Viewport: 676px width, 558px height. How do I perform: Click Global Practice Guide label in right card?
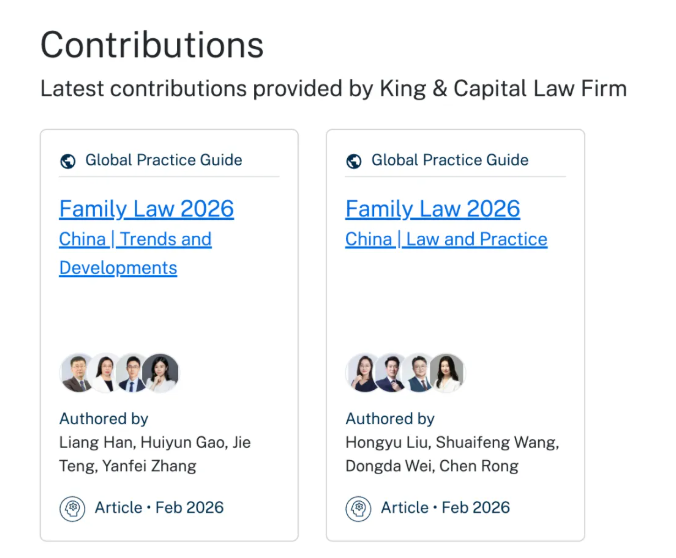[x=449, y=160]
